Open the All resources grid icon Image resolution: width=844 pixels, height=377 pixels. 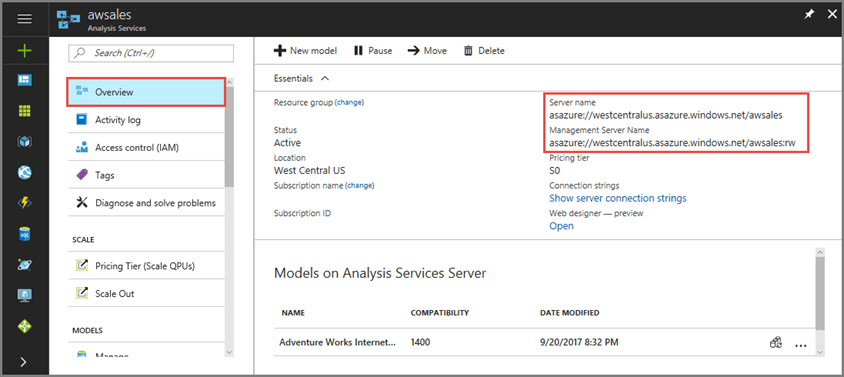coord(24,111)
